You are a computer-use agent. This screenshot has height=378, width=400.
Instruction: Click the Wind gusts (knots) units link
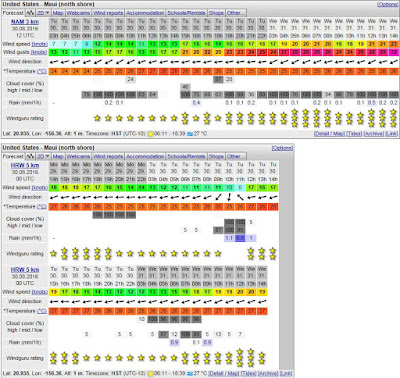coord(38,52)
